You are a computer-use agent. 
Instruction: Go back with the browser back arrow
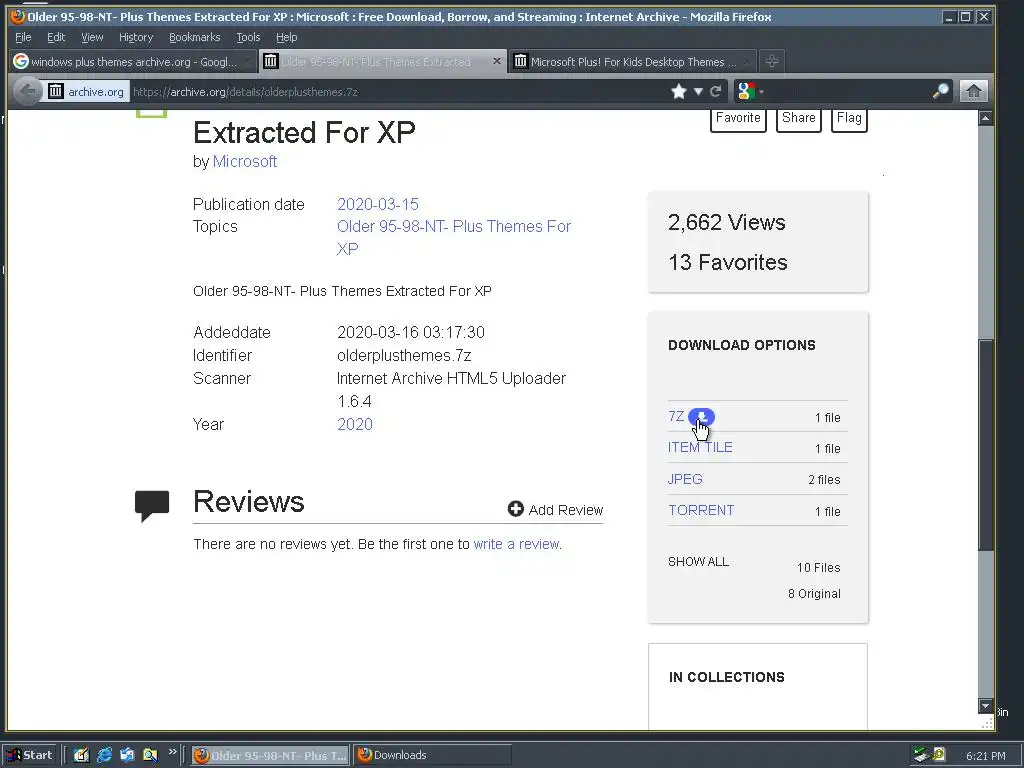[x=26, y=91]
